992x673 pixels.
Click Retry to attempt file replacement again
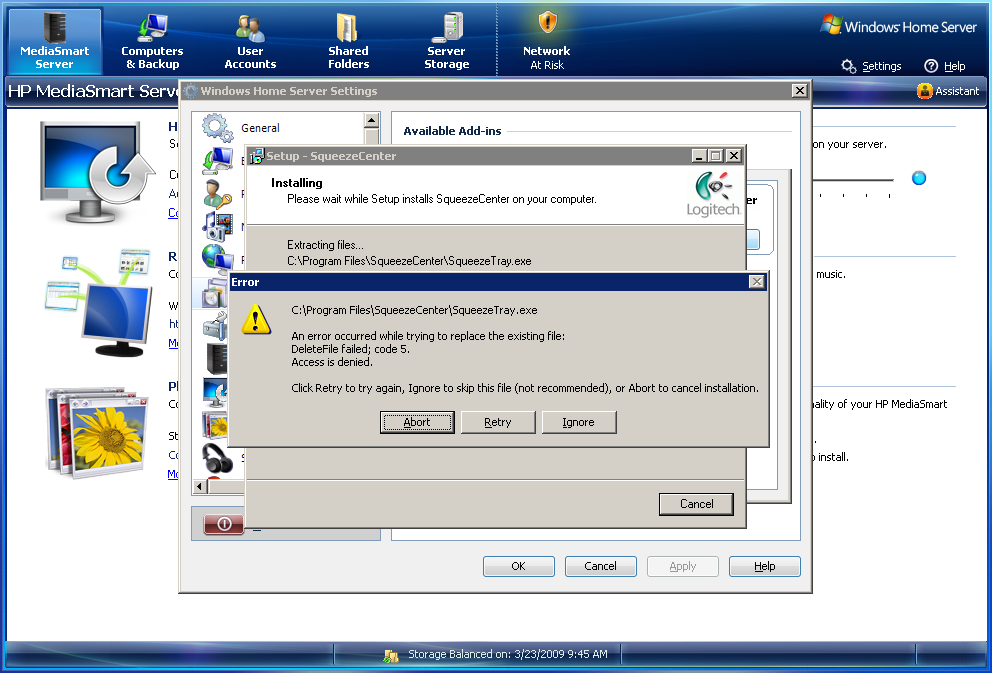click(498, 422)
